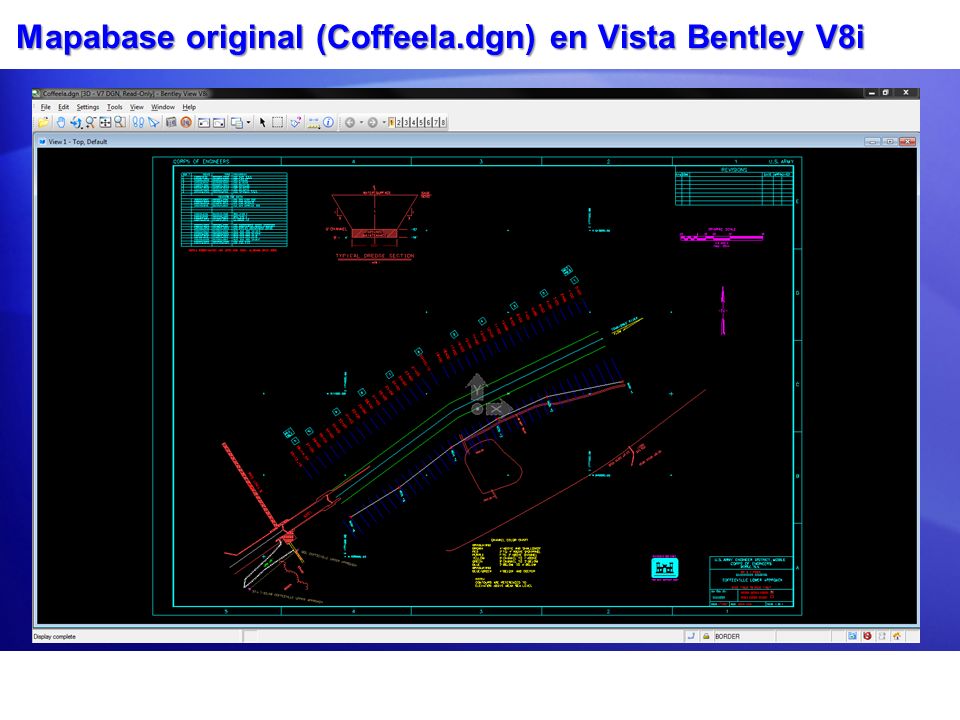Open the Window menu

pyautogui.click(x=163, y=107)
